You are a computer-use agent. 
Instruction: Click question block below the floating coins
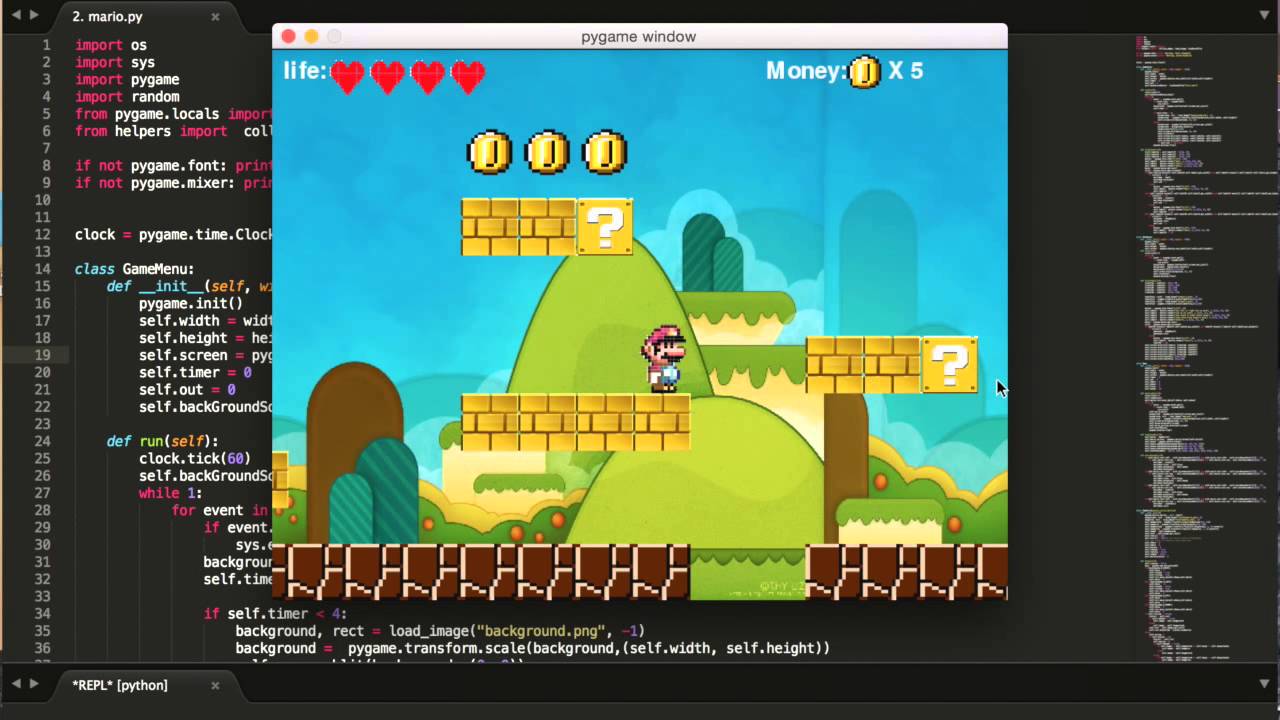605,227
